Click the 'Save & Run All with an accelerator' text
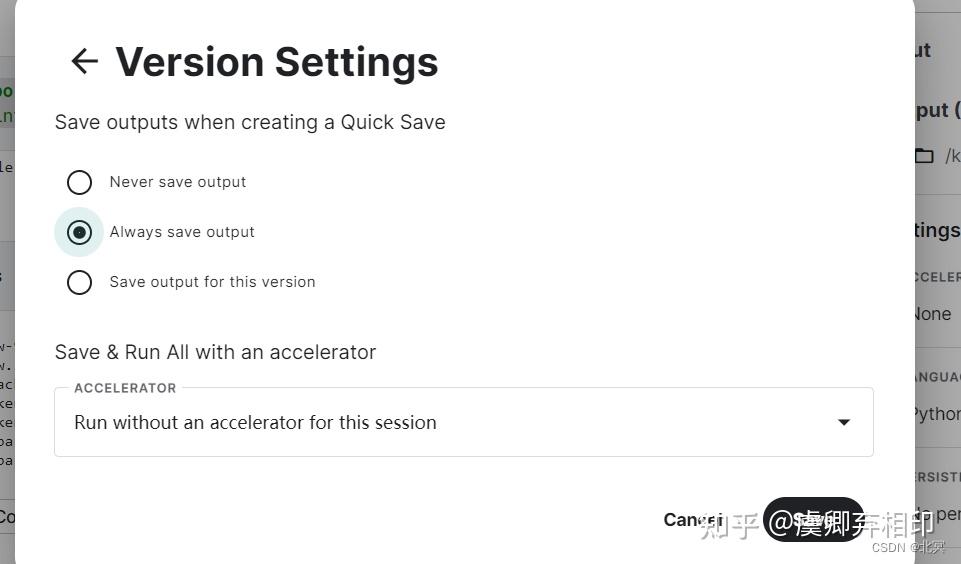 [x=215, y=352]
